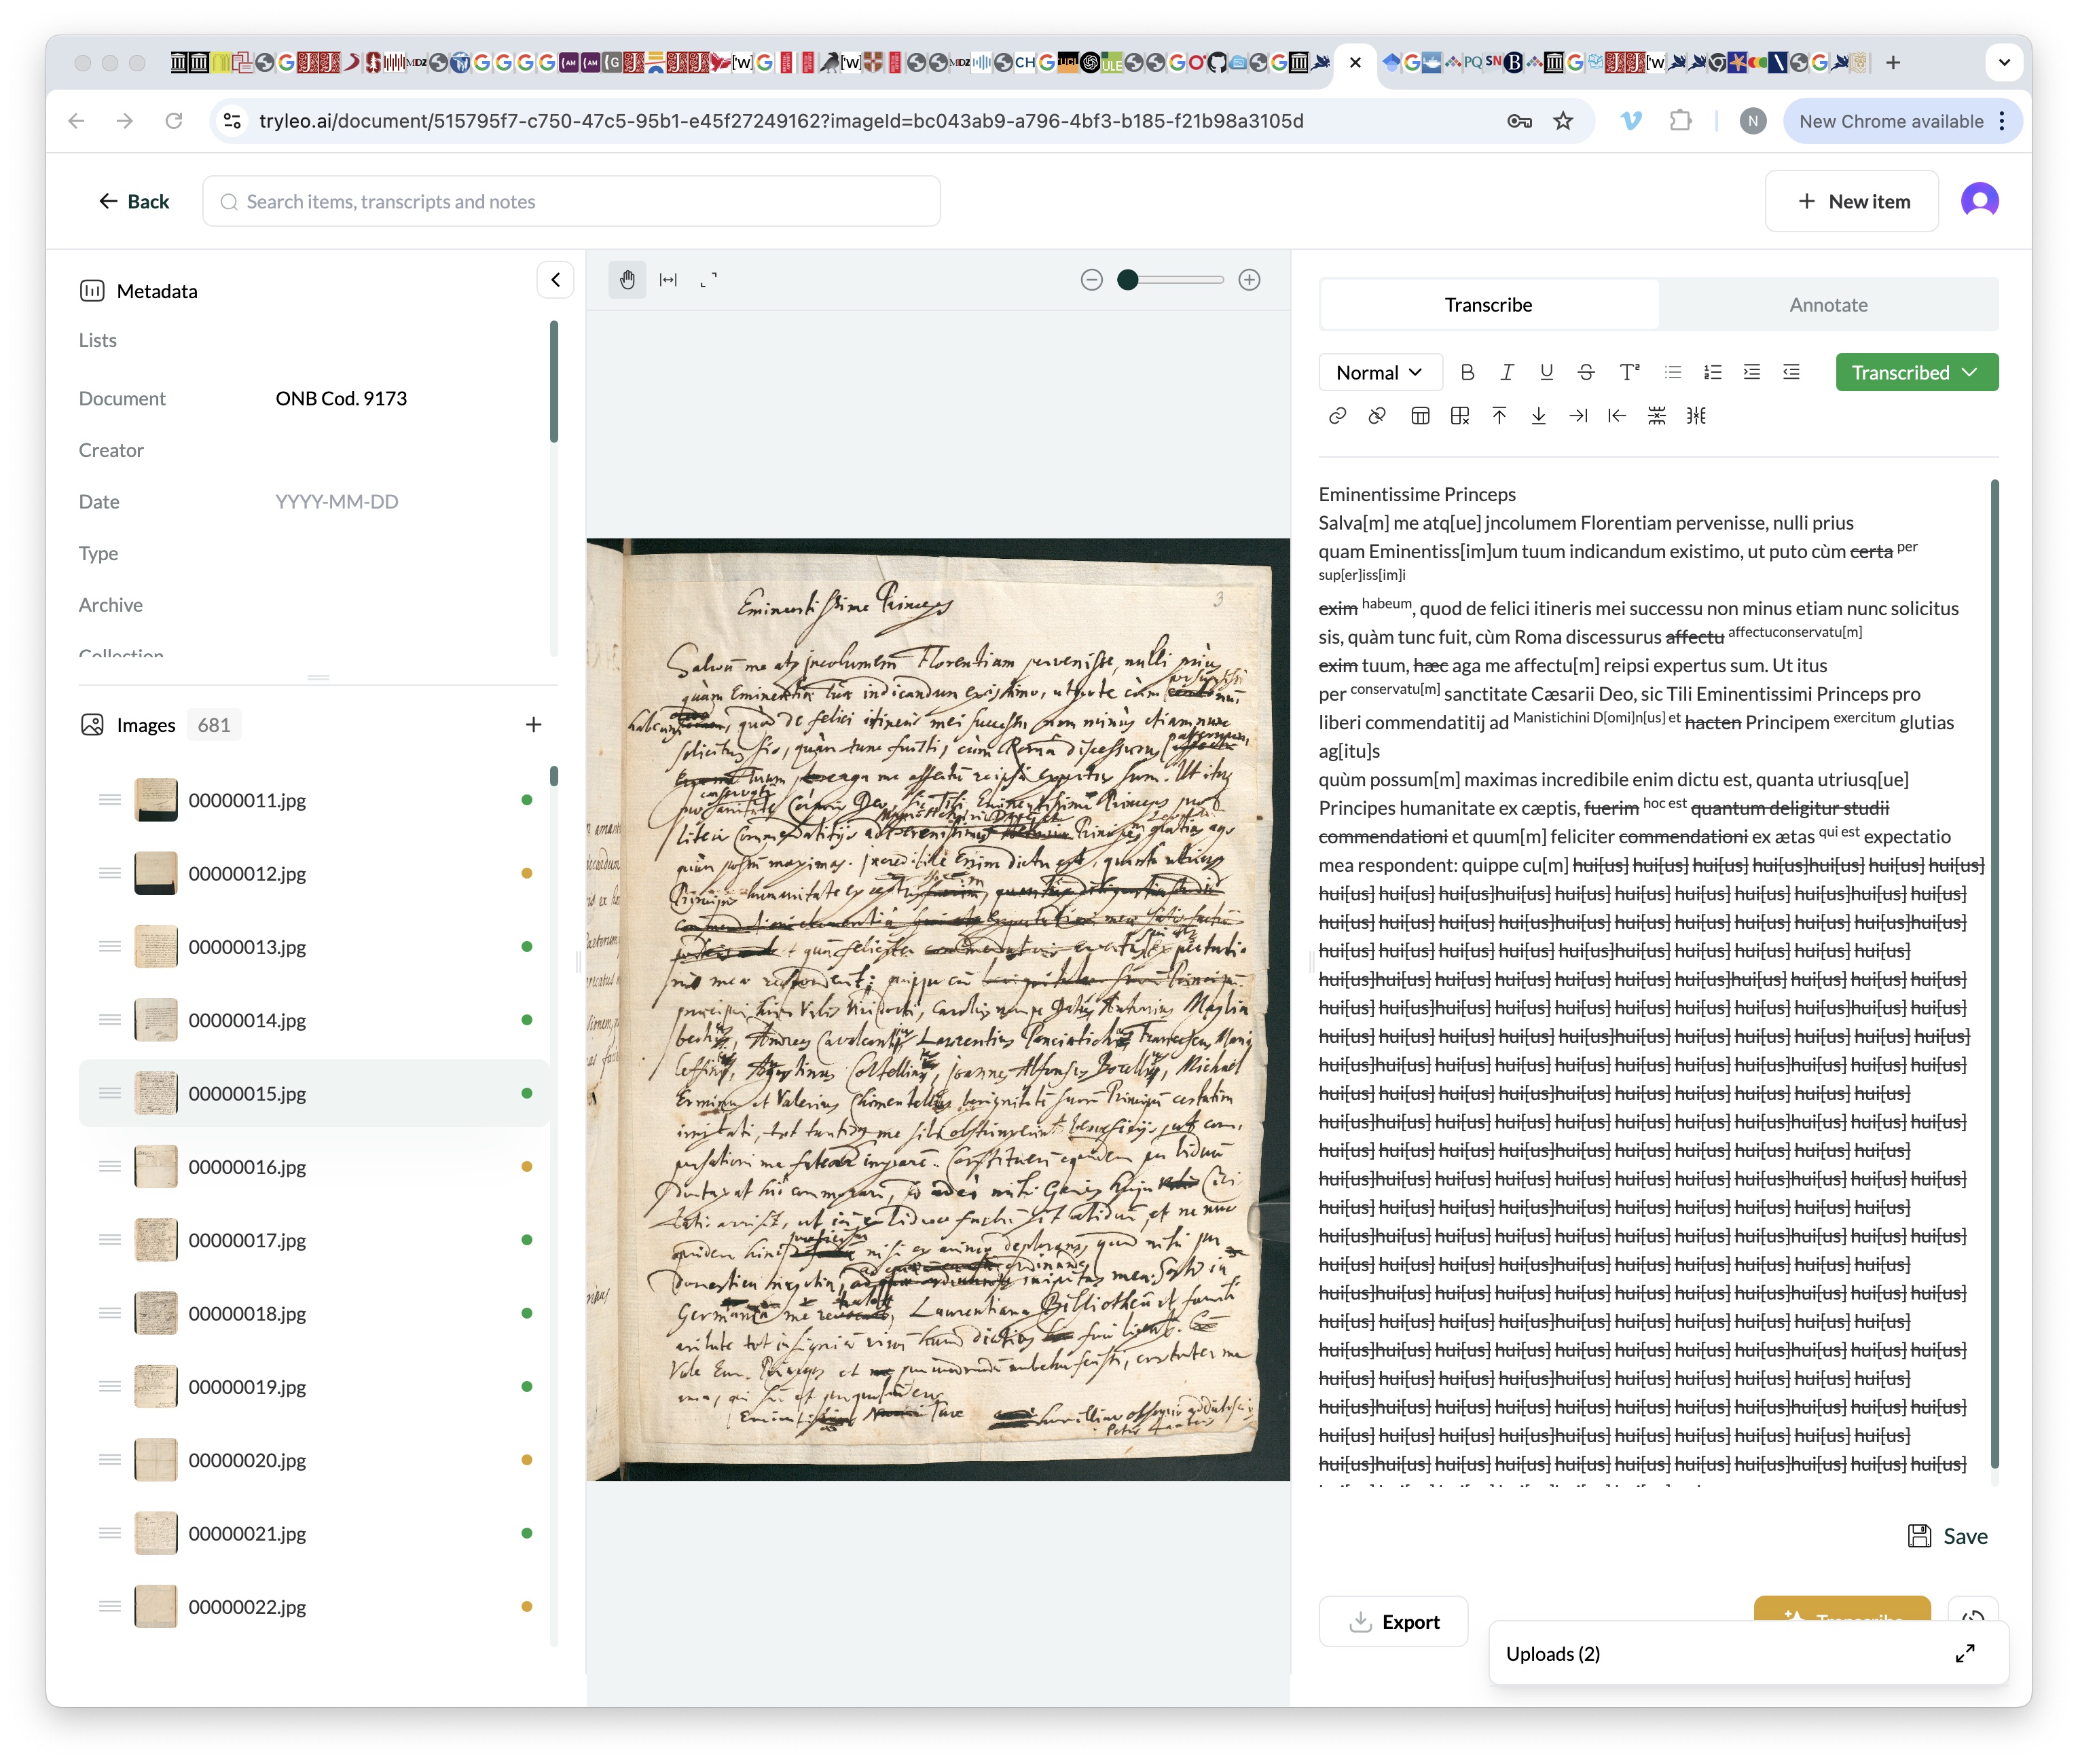This screenshot has height=1764, width=2078.
Task: Enter fullscreen image view
Action: pos(708,280)
